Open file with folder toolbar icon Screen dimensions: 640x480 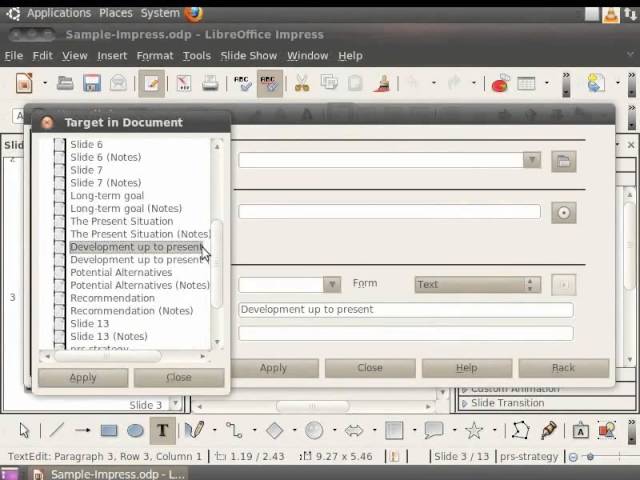click(65, 83)
